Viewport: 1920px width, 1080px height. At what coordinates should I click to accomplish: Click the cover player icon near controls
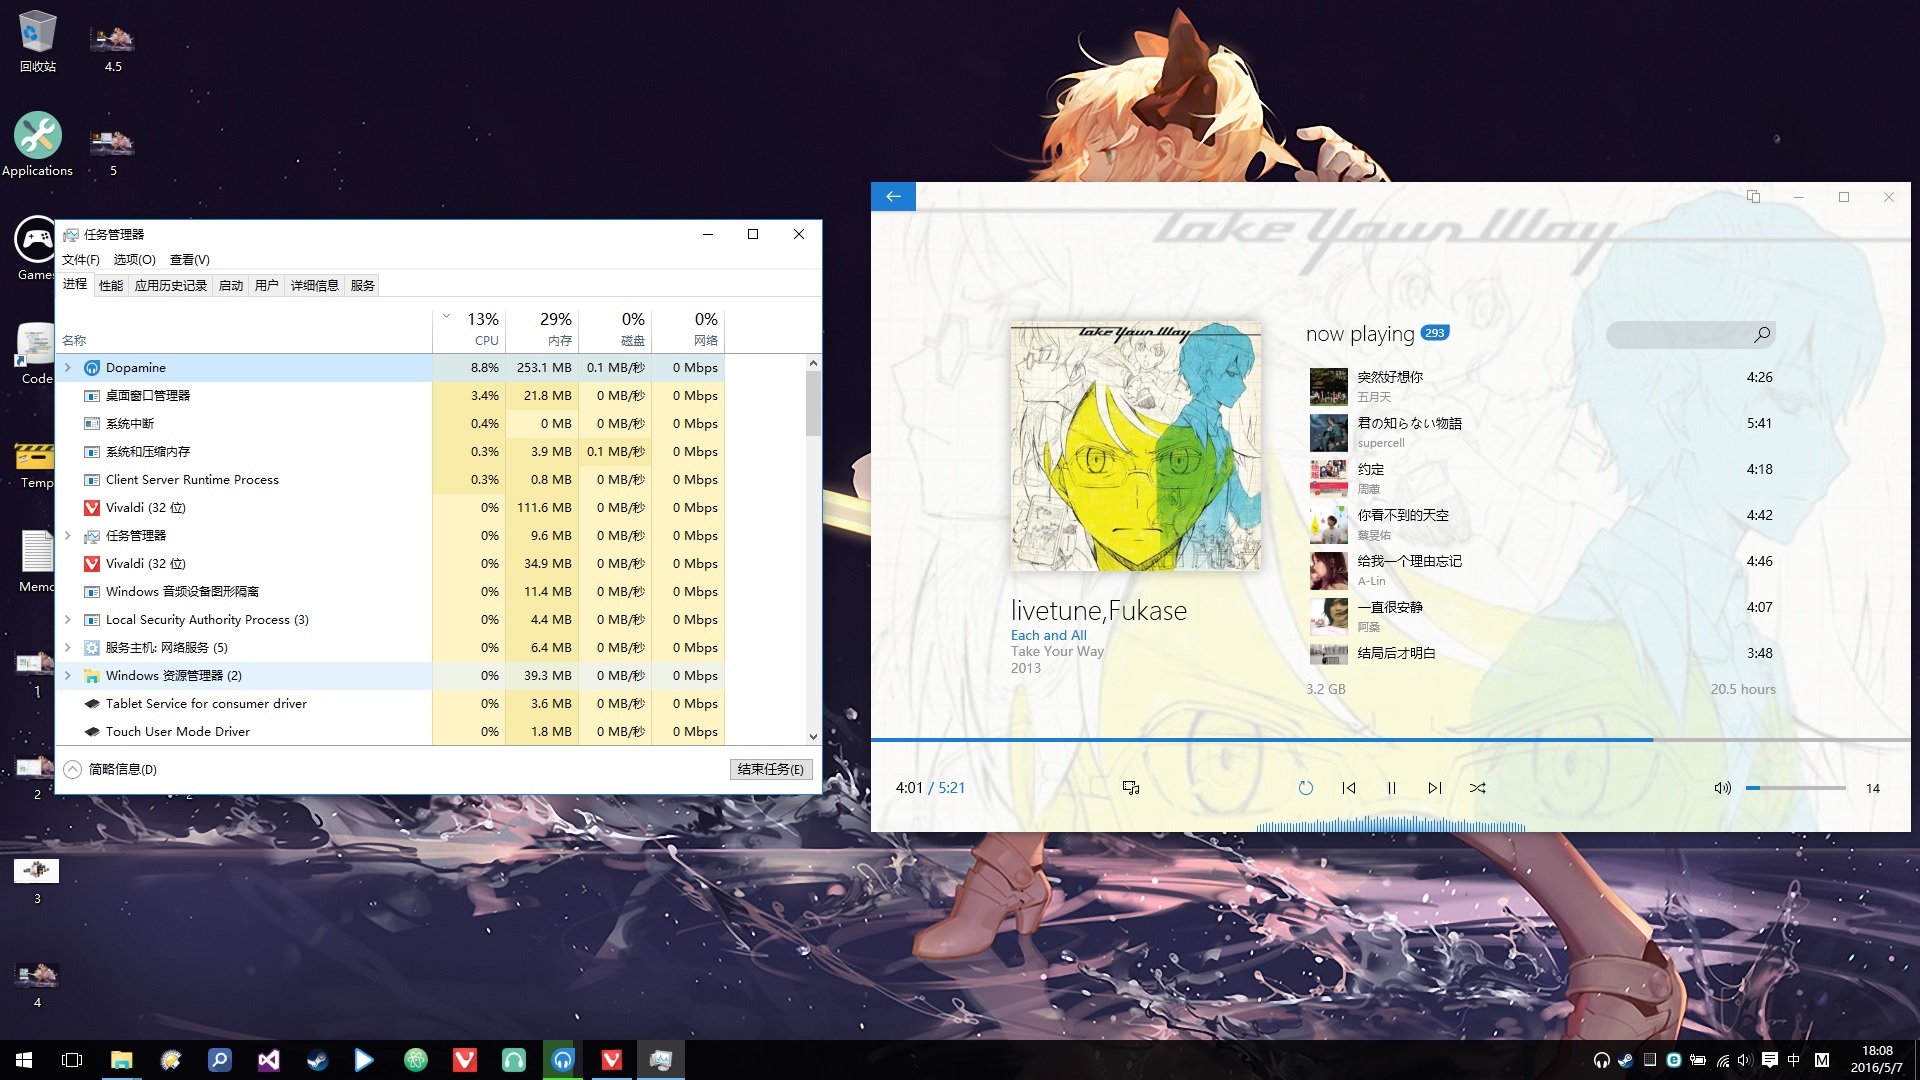point(1131,788)
